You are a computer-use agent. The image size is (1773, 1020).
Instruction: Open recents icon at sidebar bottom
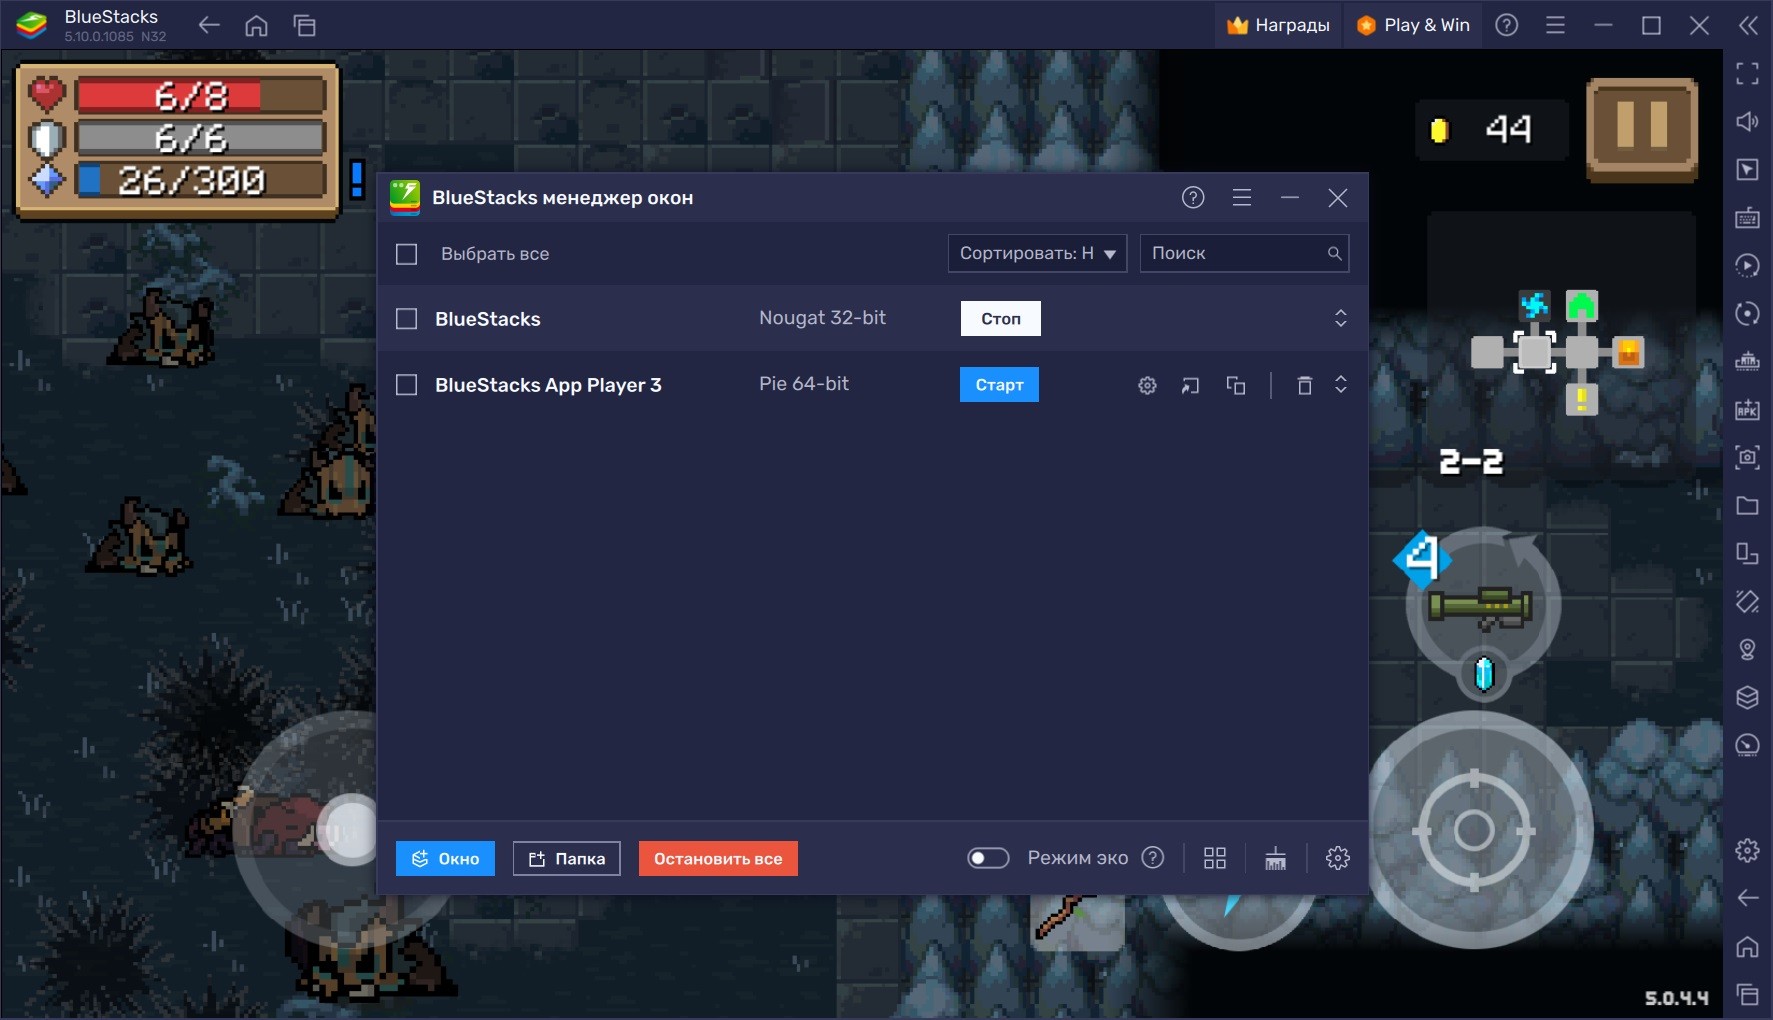[x=1747, y=994]
